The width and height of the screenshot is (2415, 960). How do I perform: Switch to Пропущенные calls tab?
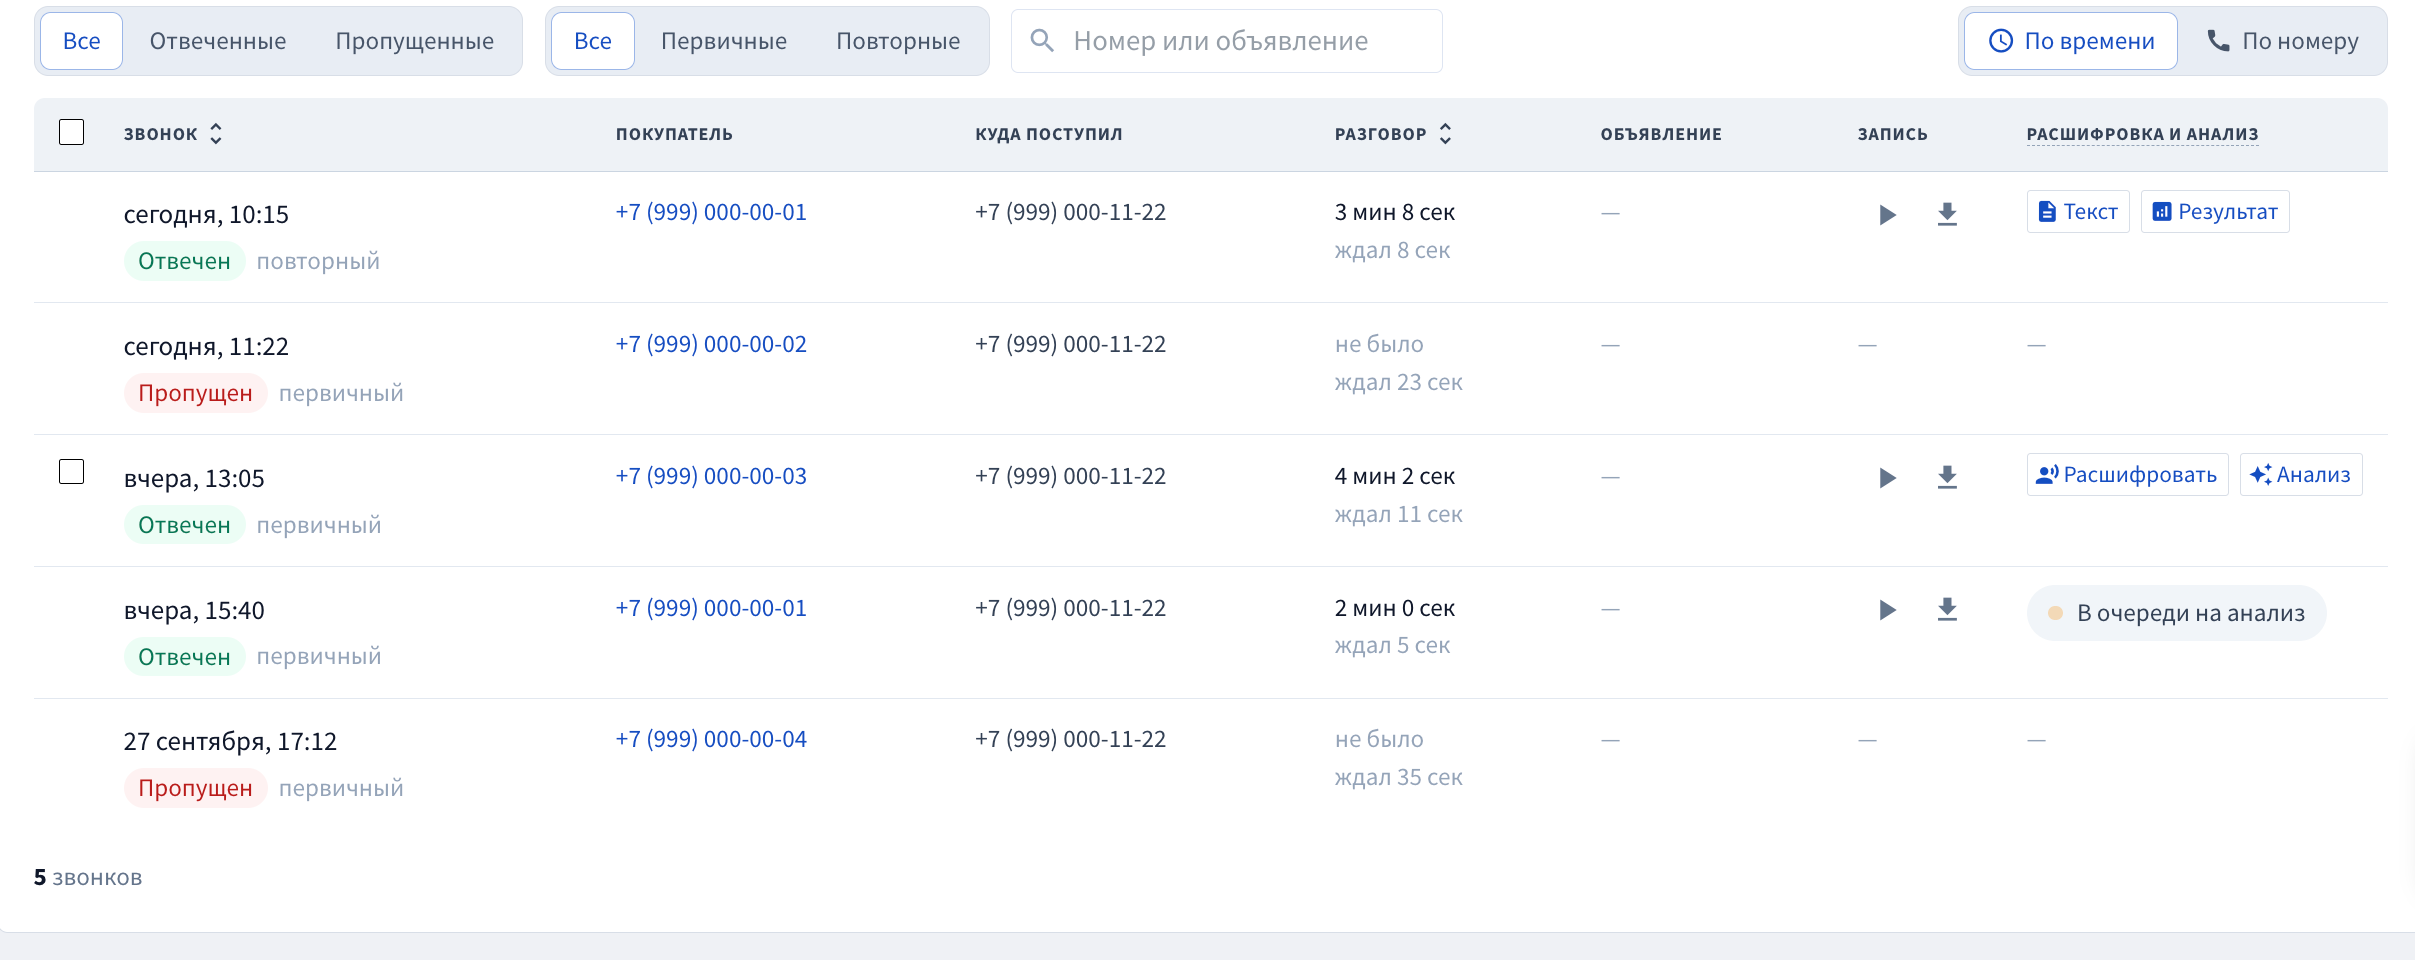[414, 41]
